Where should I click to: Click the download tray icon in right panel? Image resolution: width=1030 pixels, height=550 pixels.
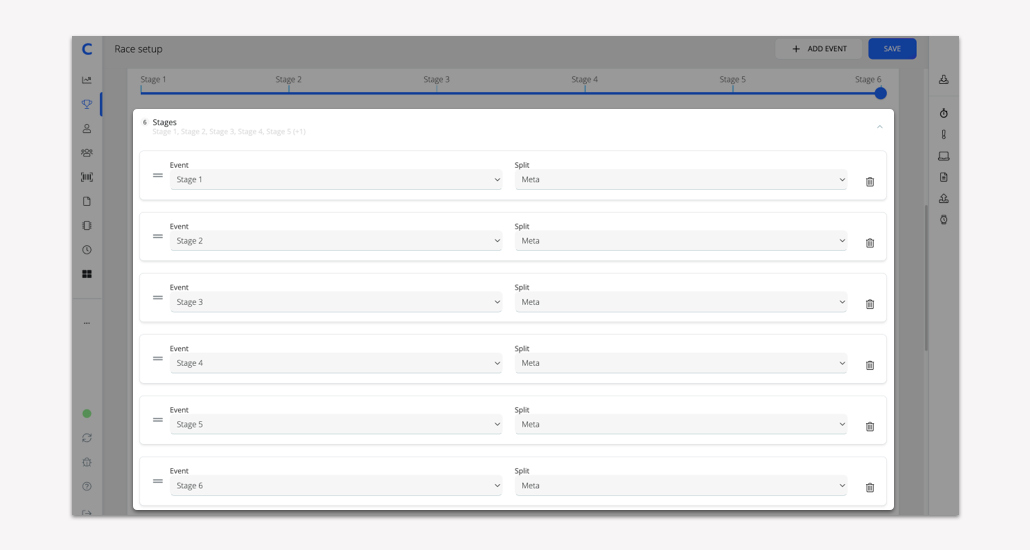(944, 80)
